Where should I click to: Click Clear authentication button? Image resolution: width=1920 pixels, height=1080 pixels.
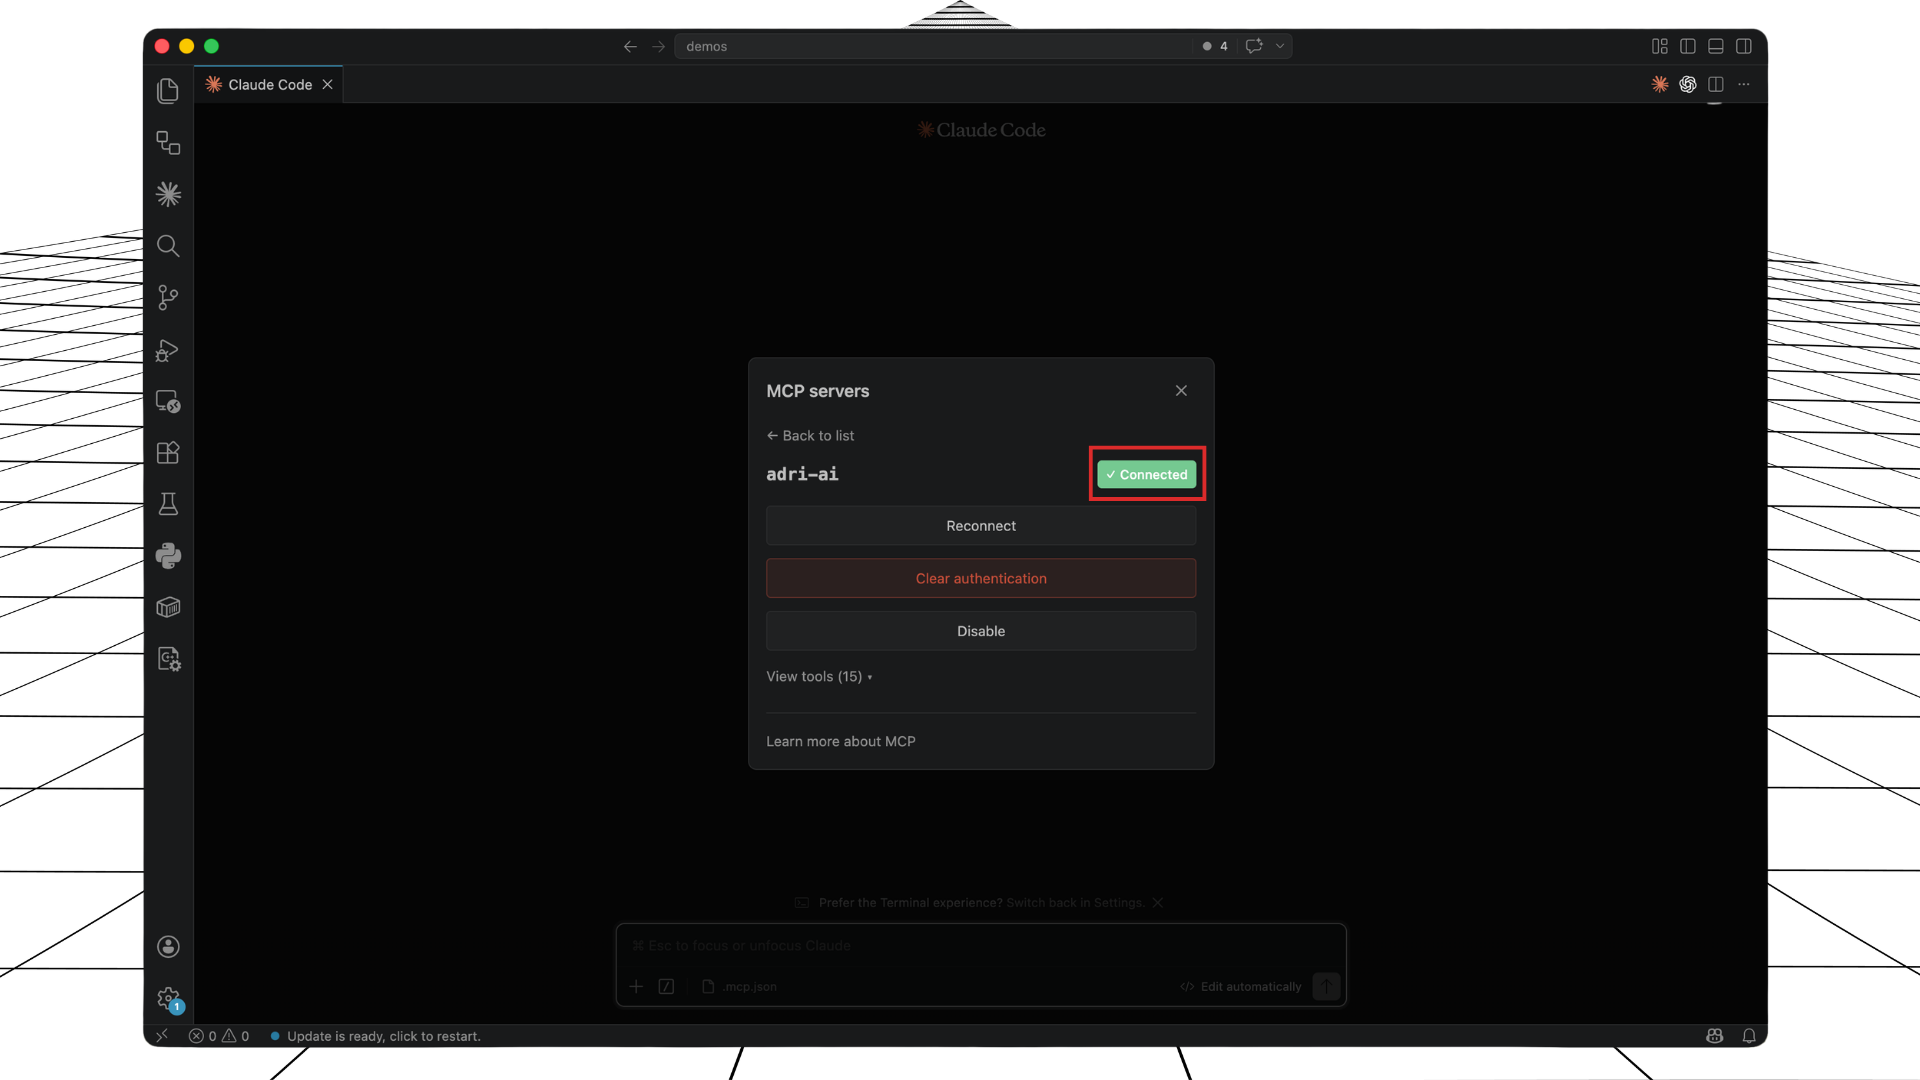click(x=980, y=579)
